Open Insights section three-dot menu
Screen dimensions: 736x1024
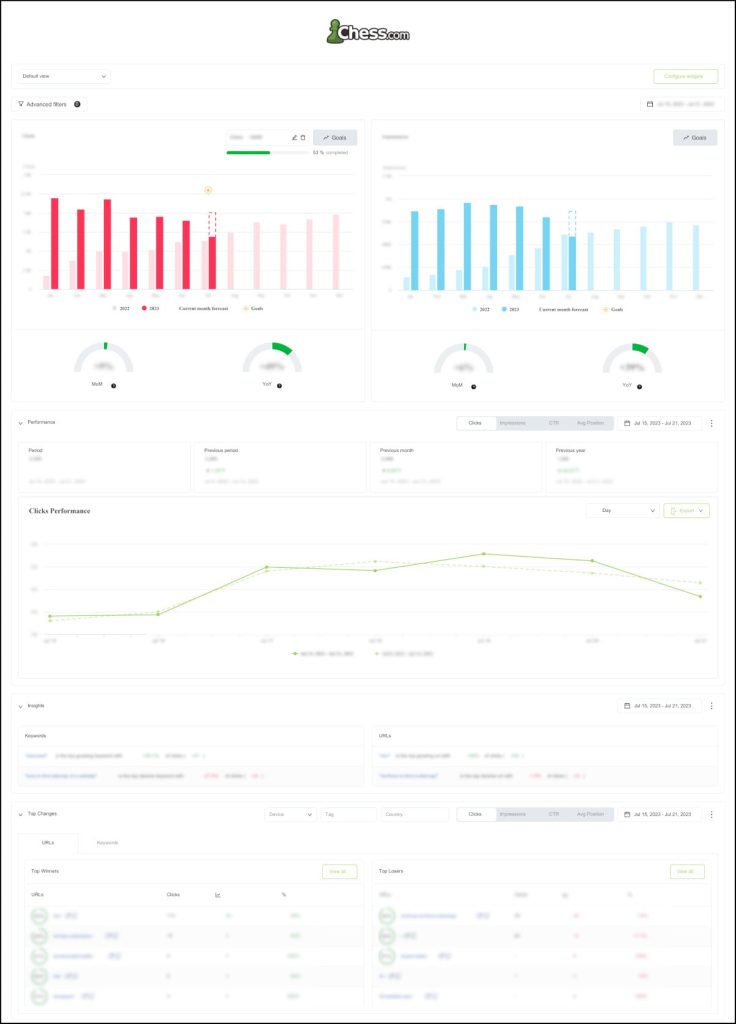click(711, 706)
